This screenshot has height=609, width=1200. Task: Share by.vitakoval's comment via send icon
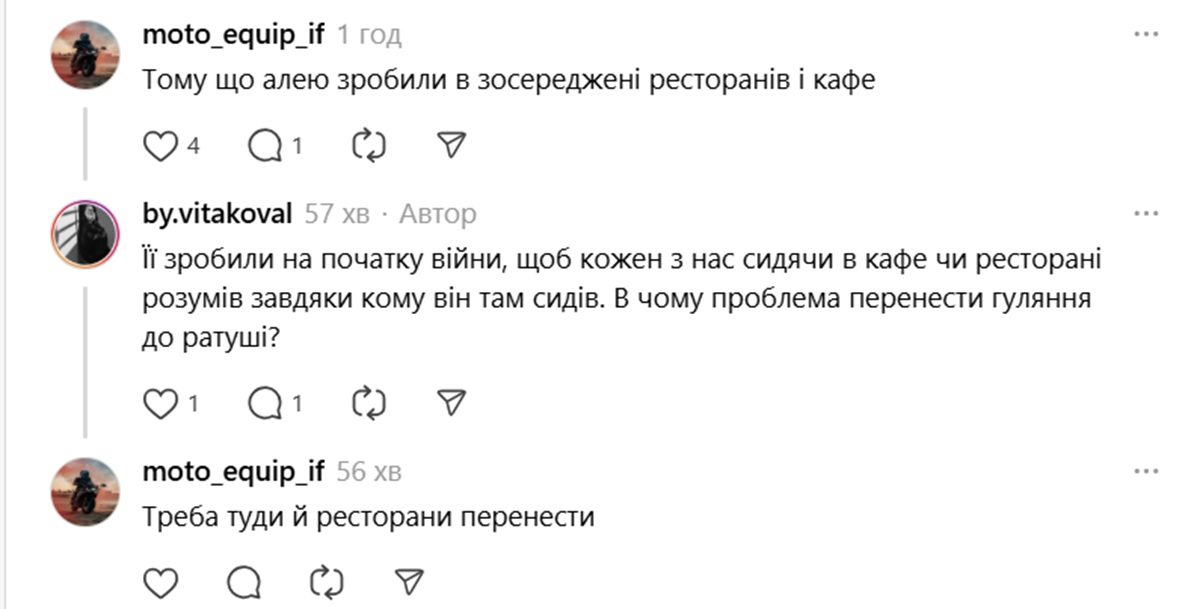pyautogui.click(x=453, y=404)
